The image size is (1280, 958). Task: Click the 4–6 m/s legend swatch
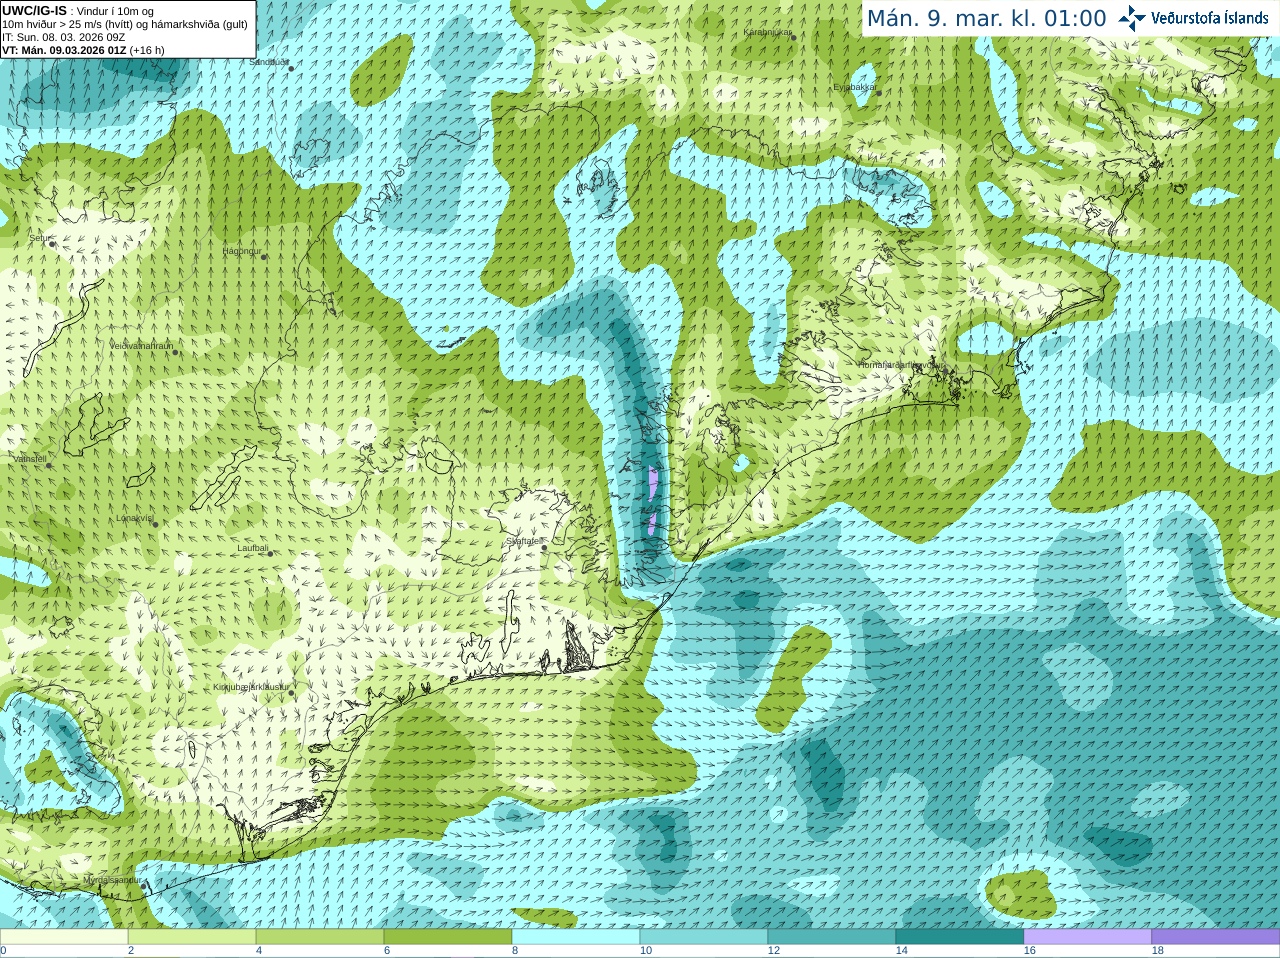click(x=320, y=937)
